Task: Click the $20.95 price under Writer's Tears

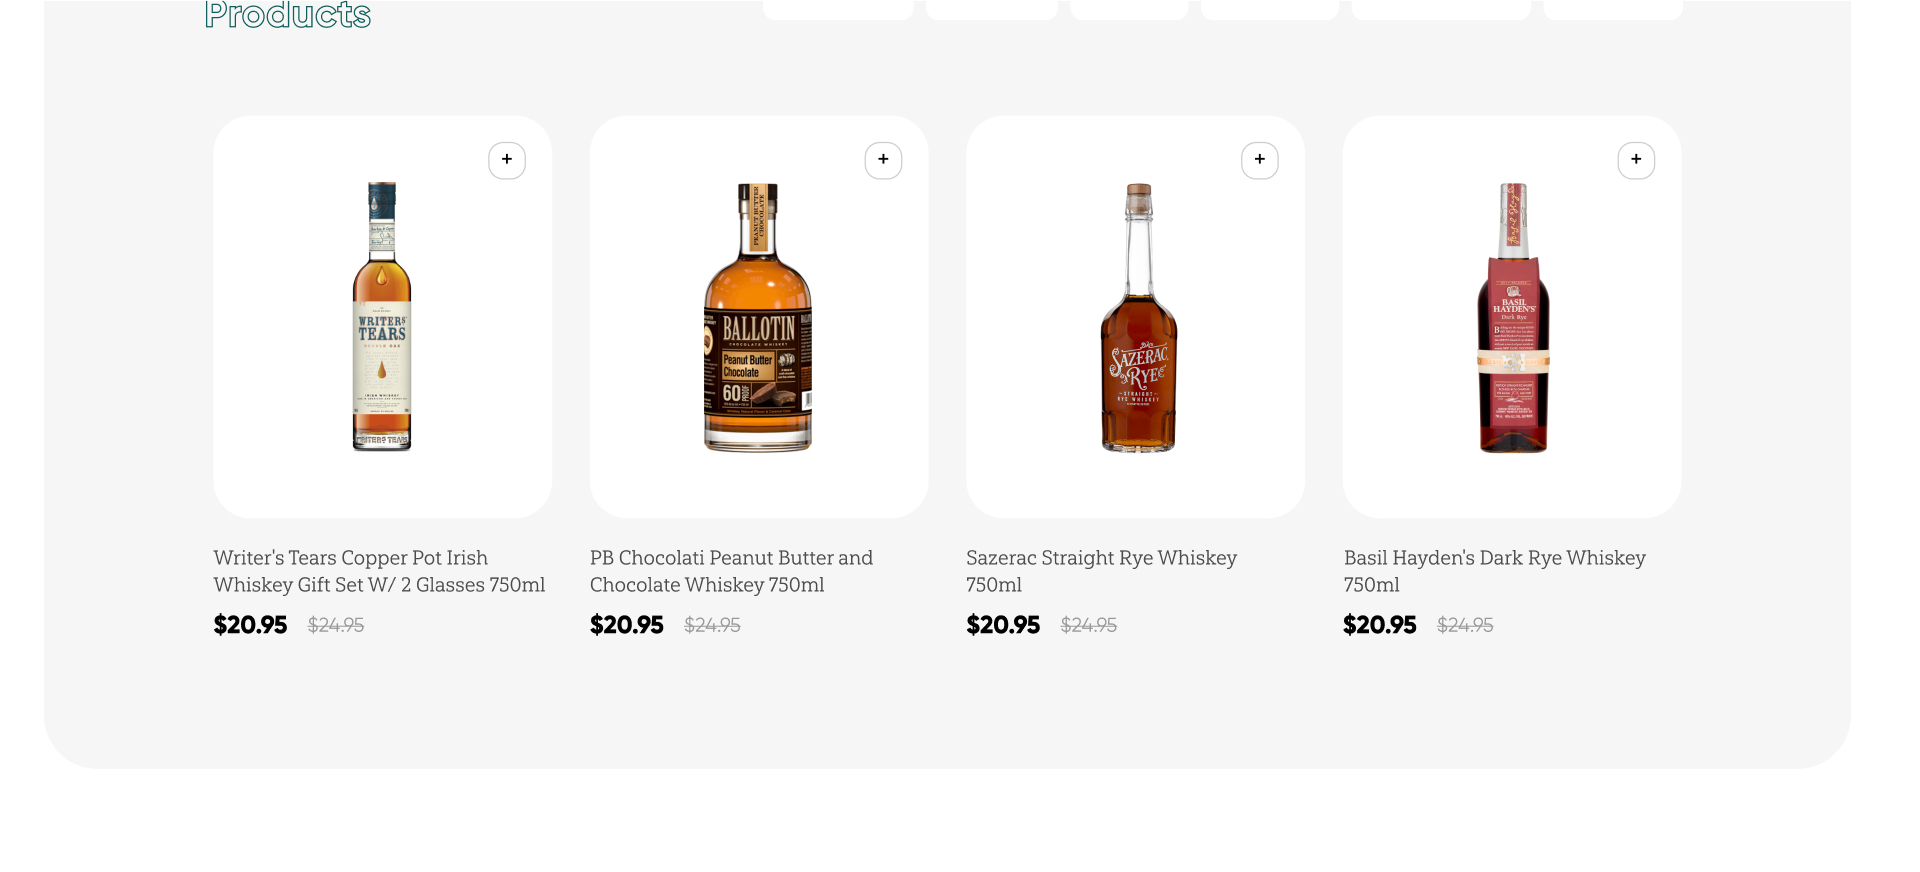Action: (x=250, y=625)
